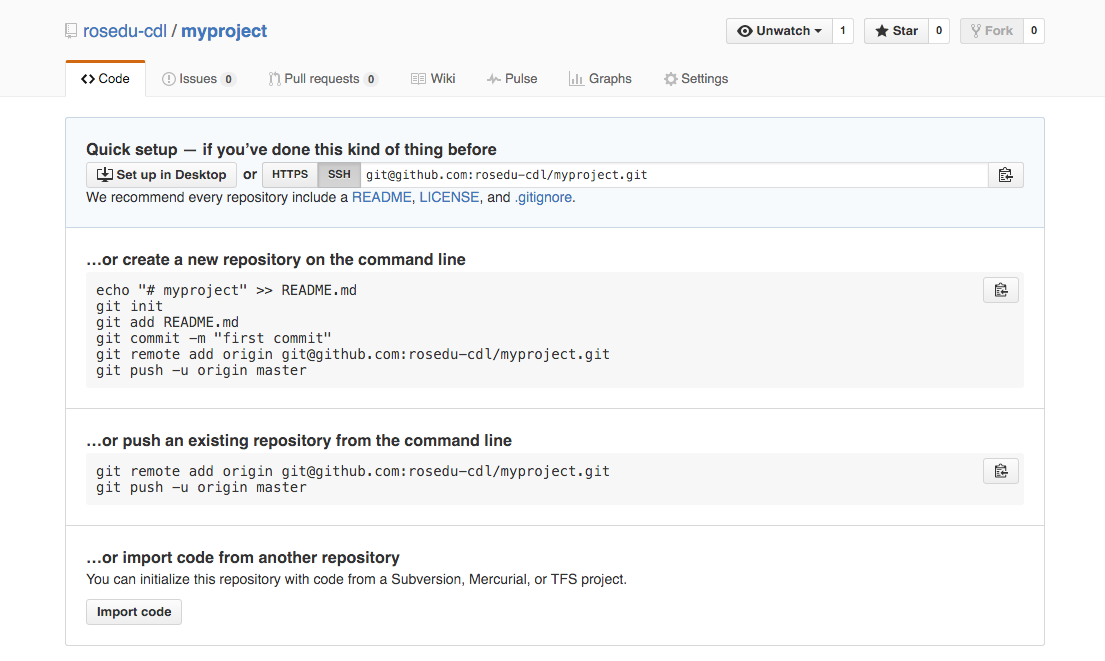Click the 'git init' command line
Screen dimensions: 1105x661
click(x=130, y=307)
